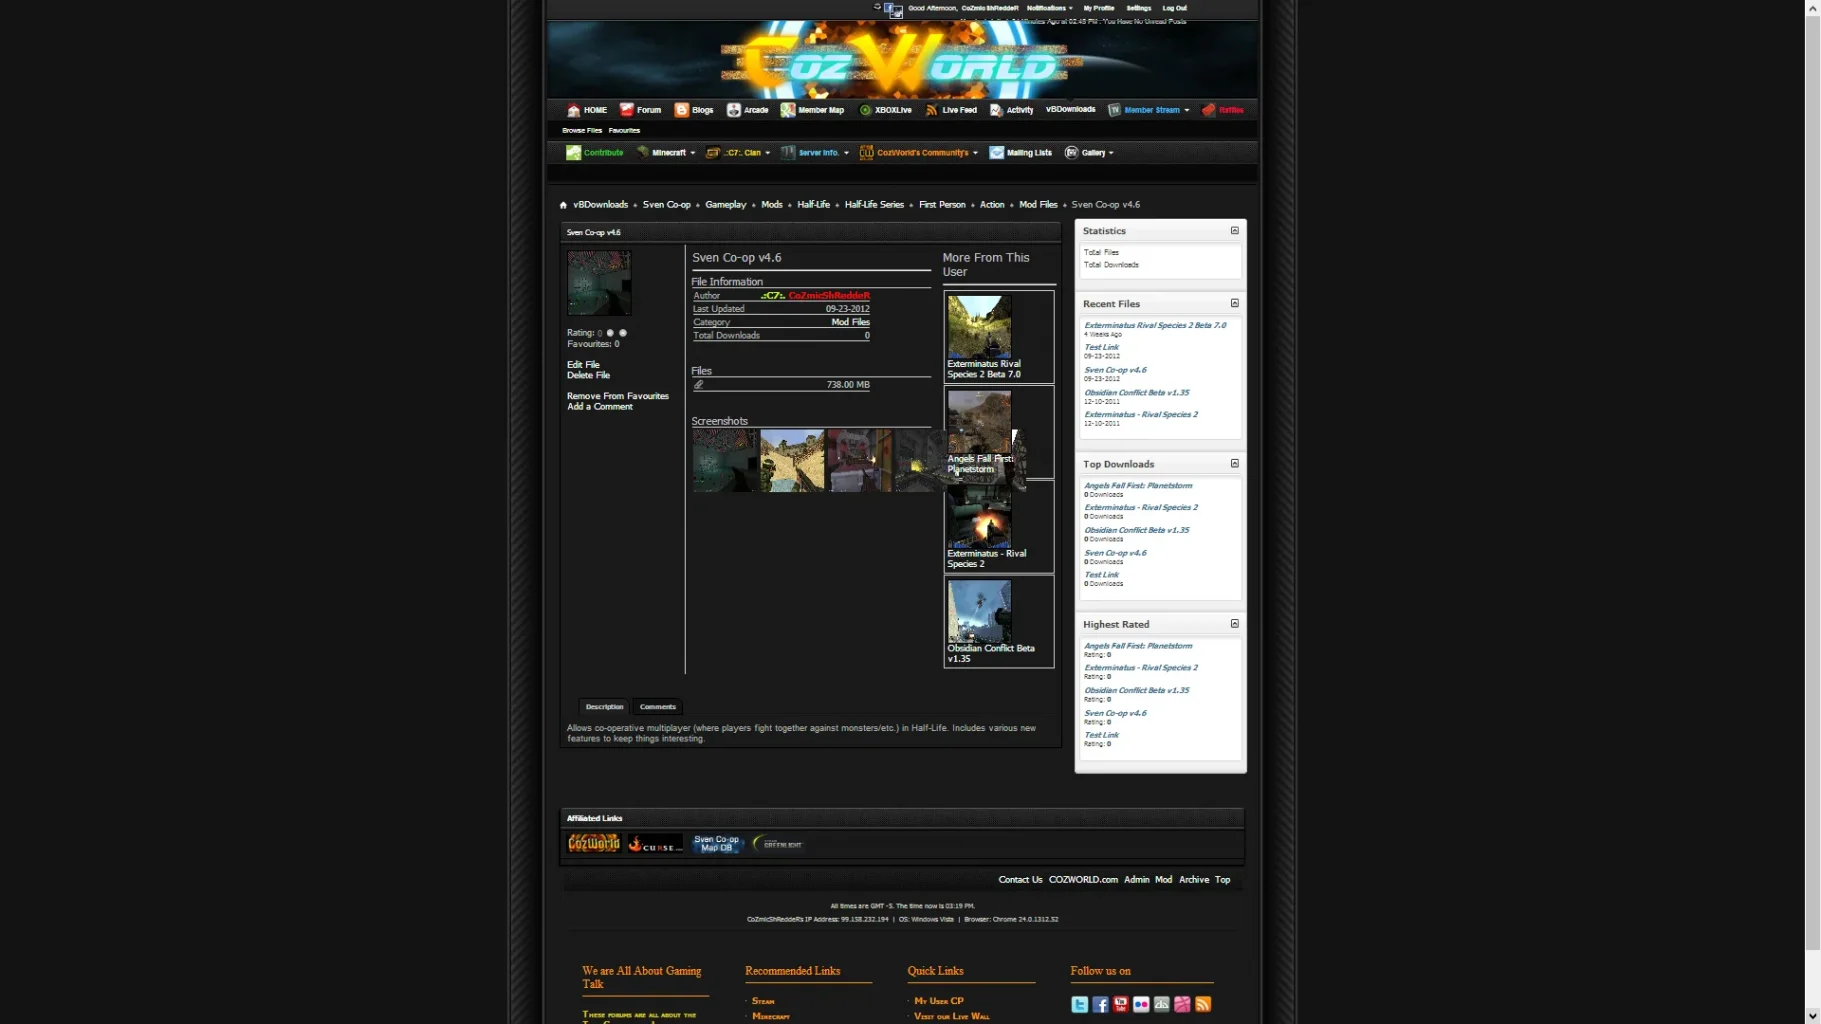Click Remove From Favourites link
1821x1024 pixels.
(x=618, y=396)
